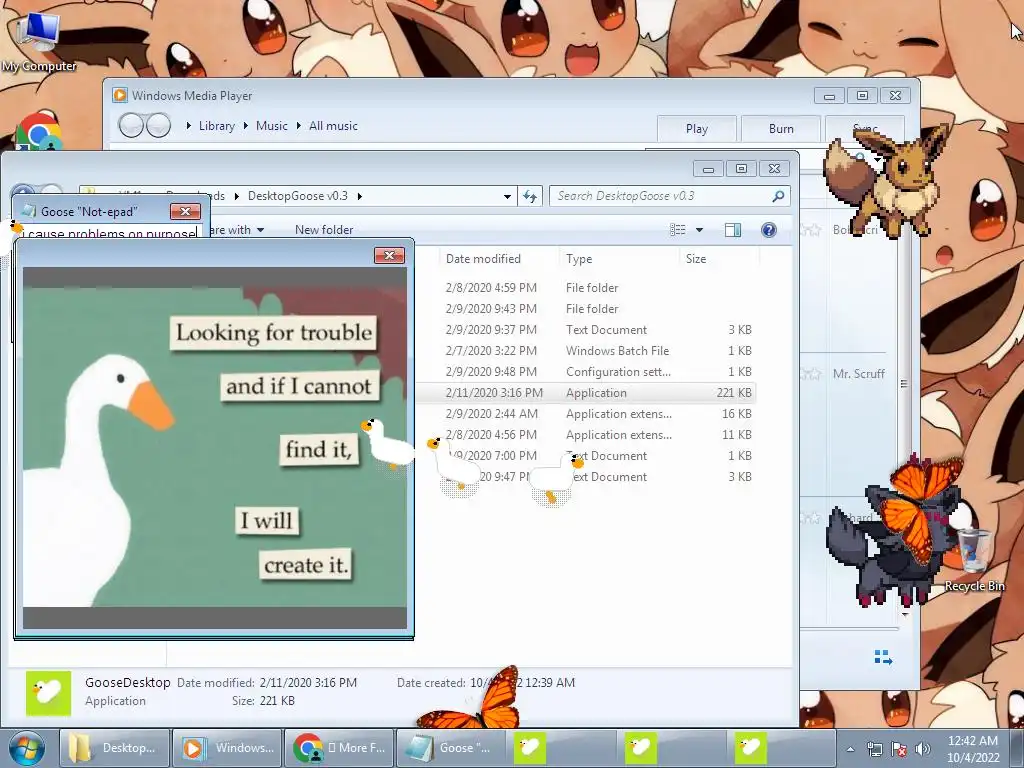Open the volume speaker tray icon
The width and height of the screenshot is (1024, 768).
[x=922, y=750]
